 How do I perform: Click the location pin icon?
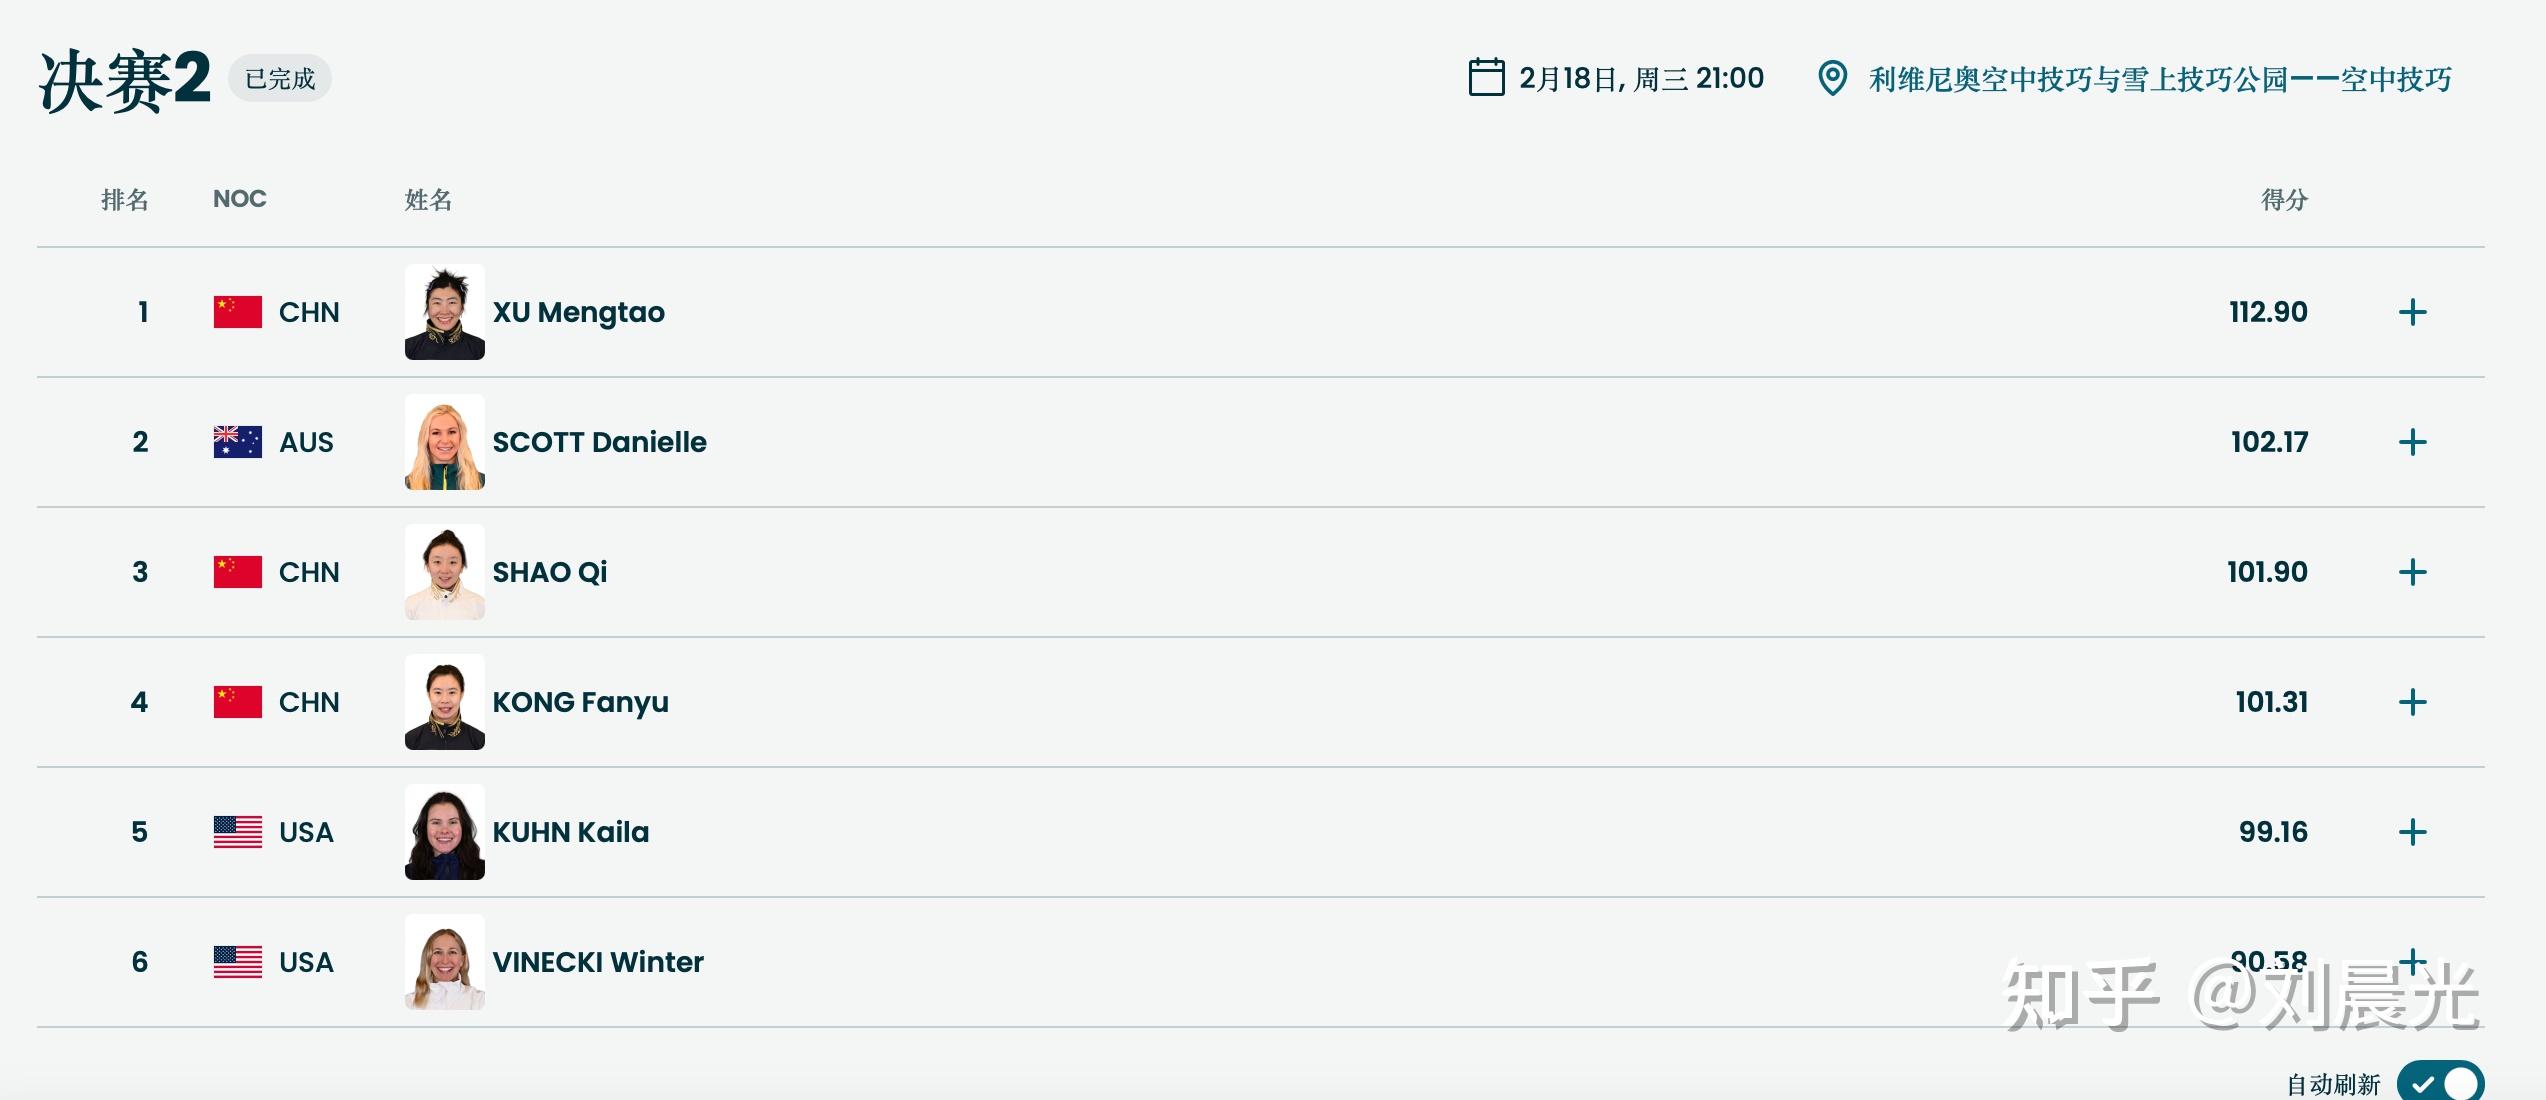(1832, 78)
